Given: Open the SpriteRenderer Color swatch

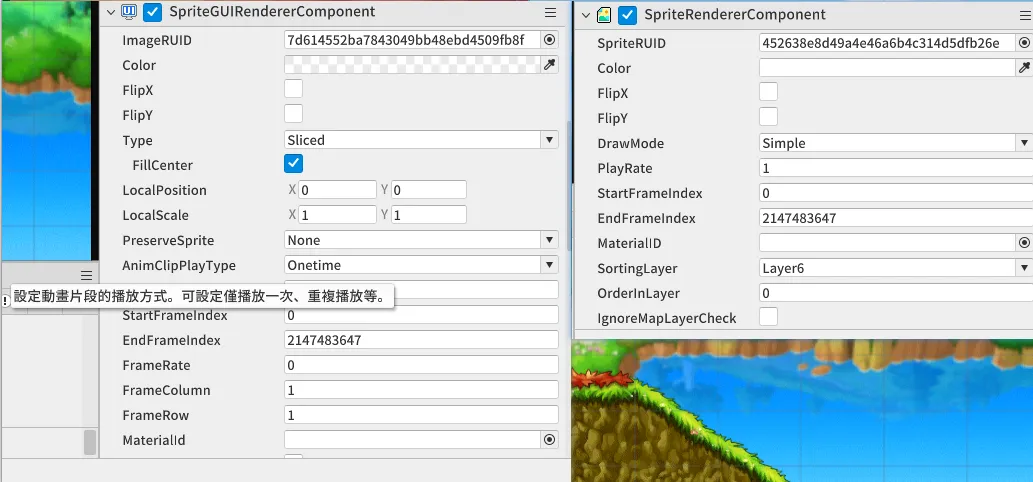Looking at the screenshot, I should pos(887,68).
